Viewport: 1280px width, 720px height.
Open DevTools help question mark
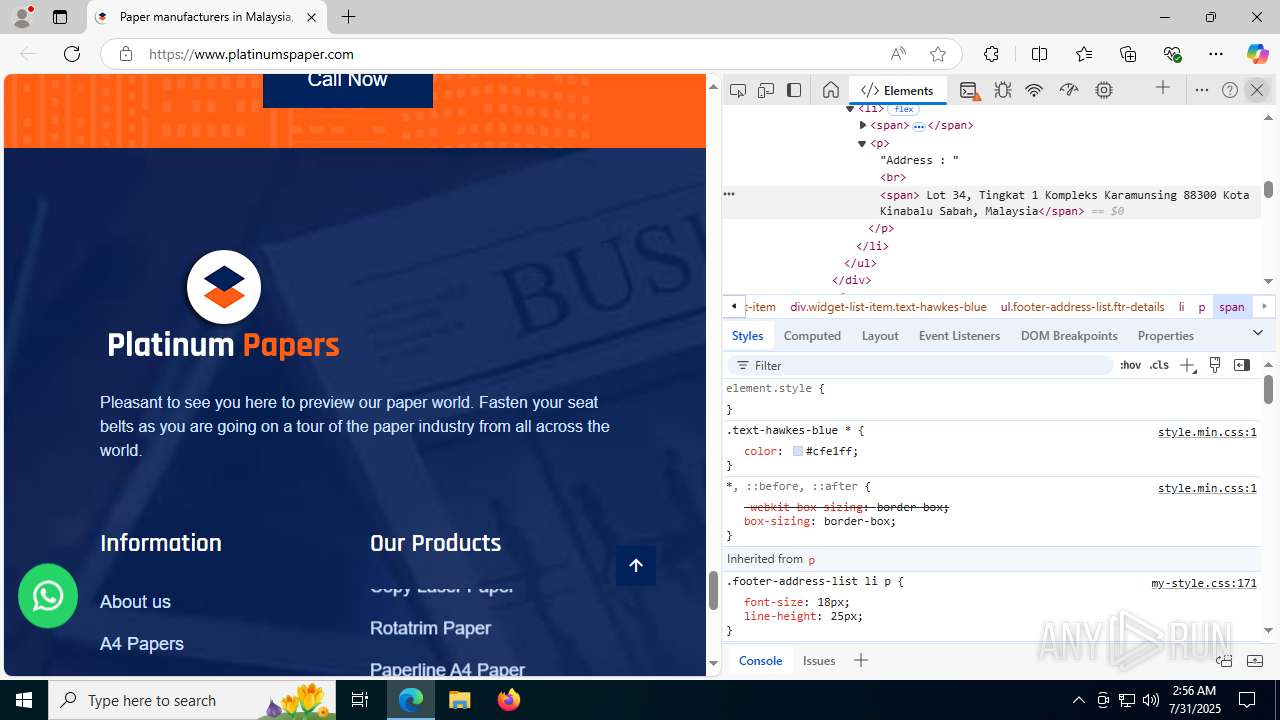coord(1230,90)
